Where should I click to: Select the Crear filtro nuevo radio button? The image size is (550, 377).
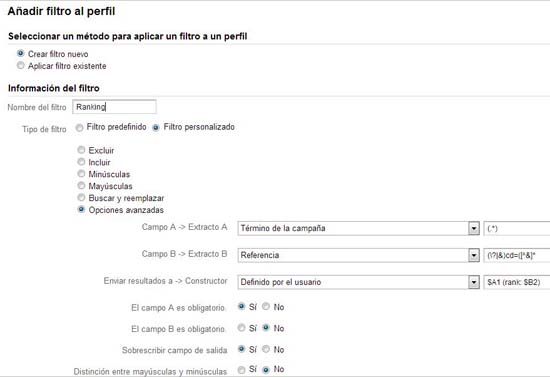[21, 54]
